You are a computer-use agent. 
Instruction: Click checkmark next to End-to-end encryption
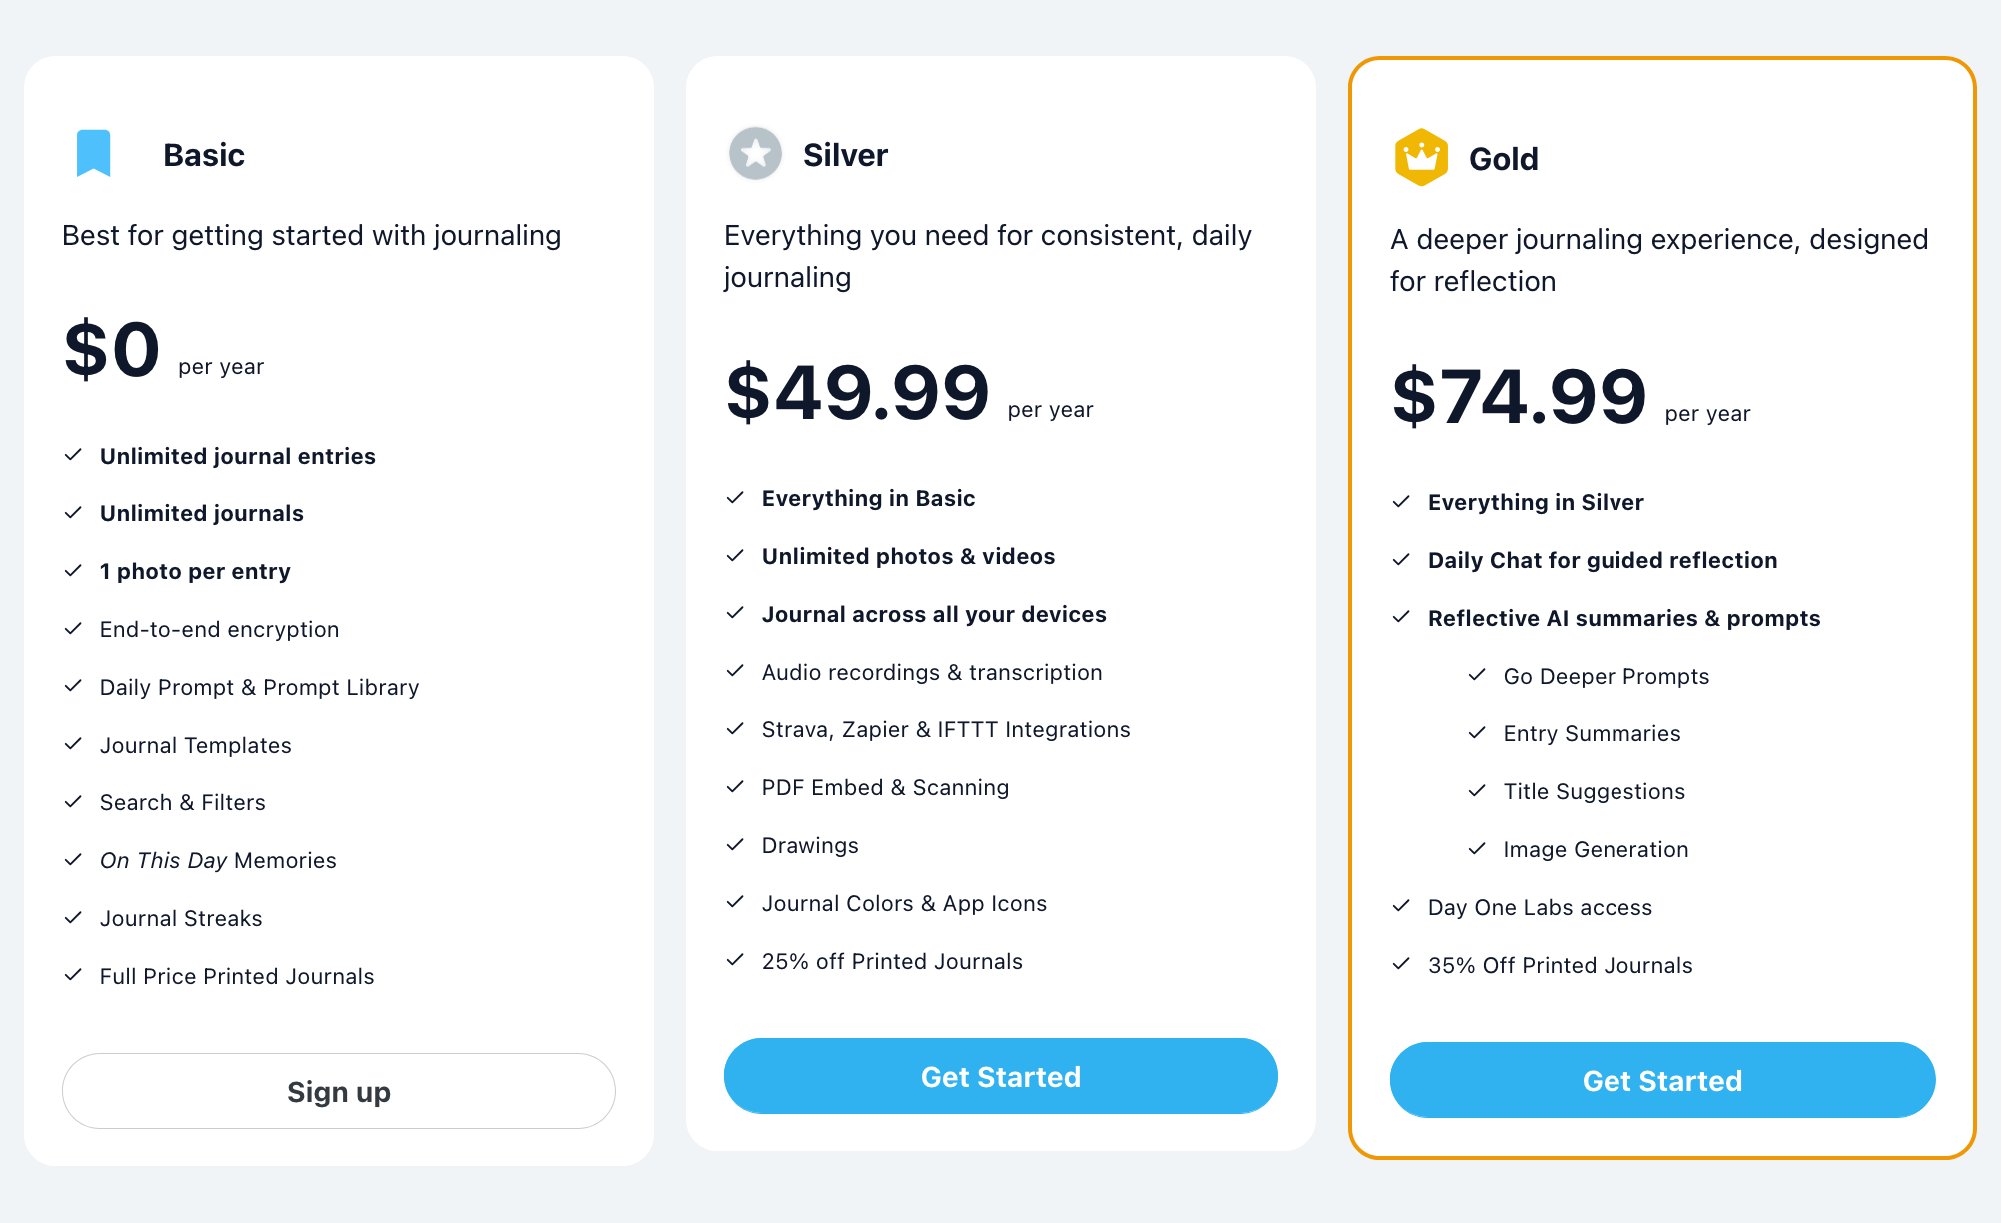[x=73, y=629]
